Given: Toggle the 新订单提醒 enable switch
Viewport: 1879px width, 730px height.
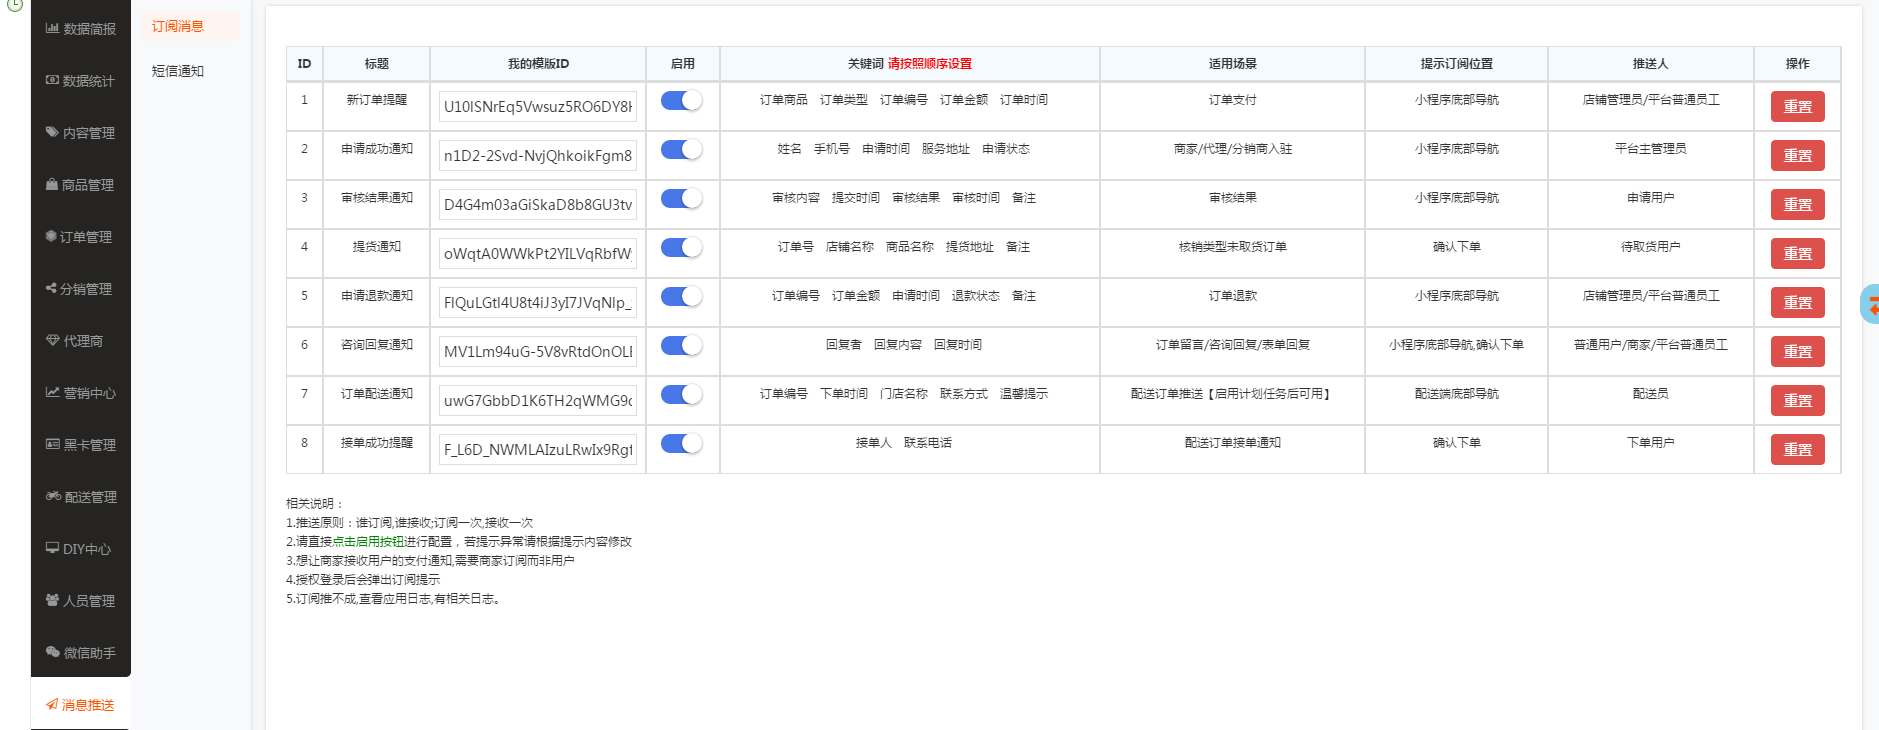Looking at the screenshot, I should click(682, 100).
